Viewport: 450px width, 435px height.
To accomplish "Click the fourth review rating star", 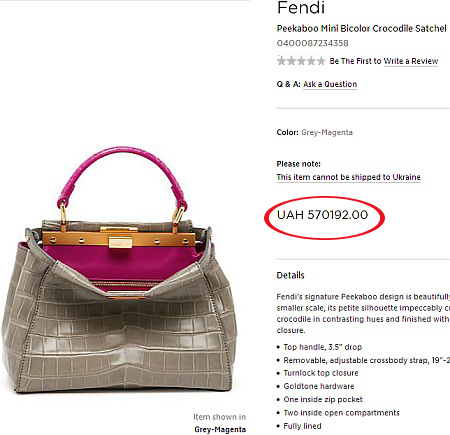I will (x=311, y=61).
